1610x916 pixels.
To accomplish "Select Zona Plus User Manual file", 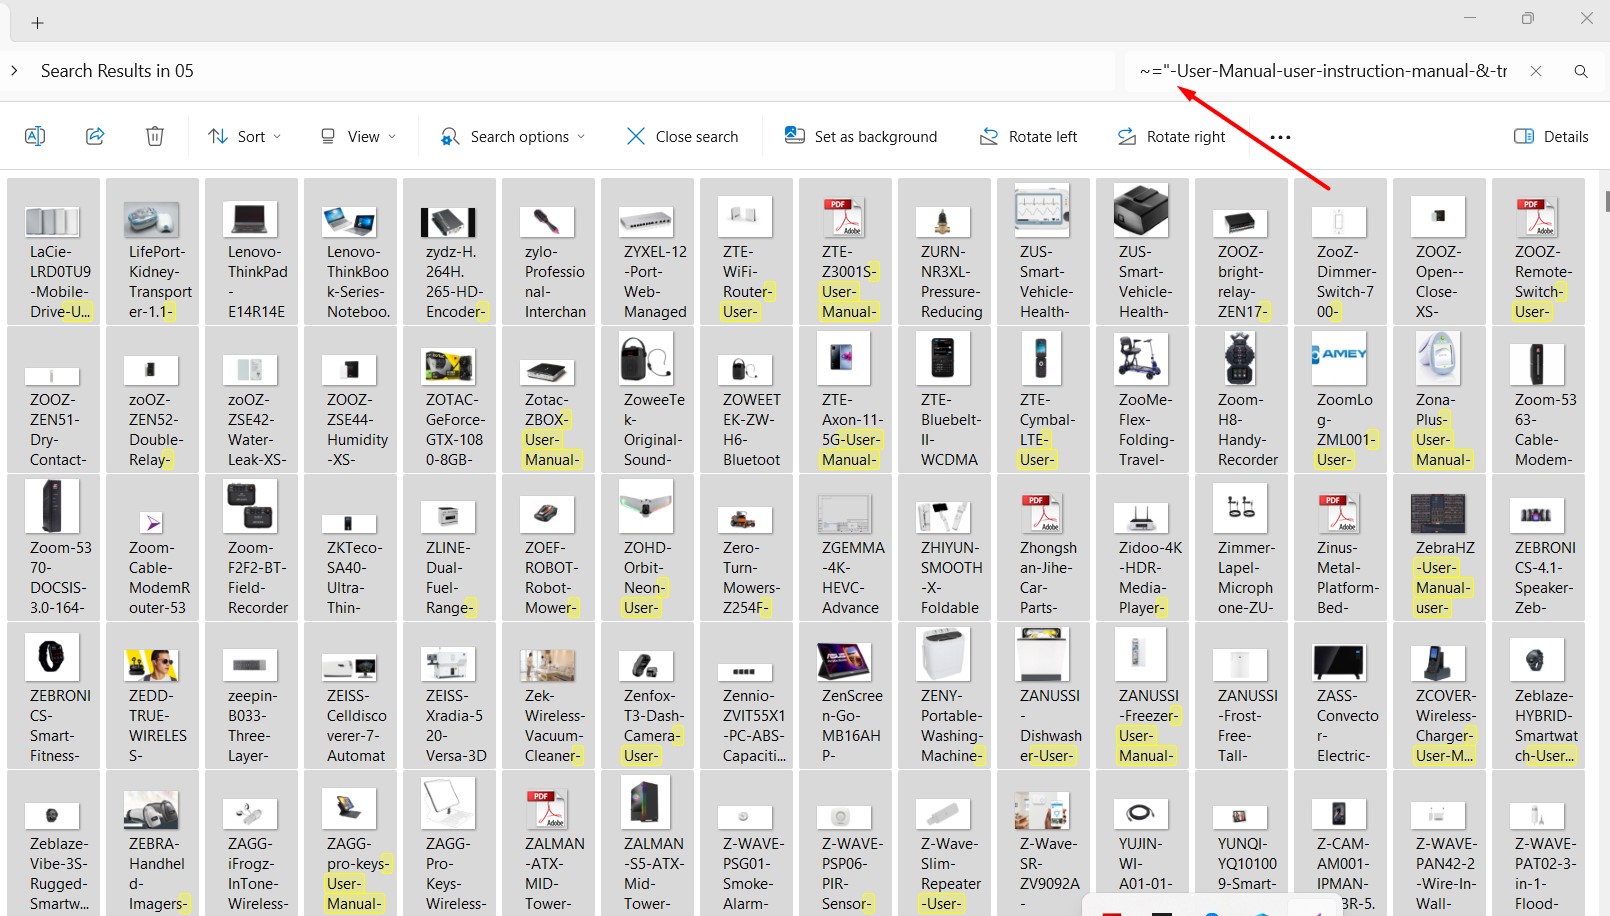I will [x=1440, y=400].
